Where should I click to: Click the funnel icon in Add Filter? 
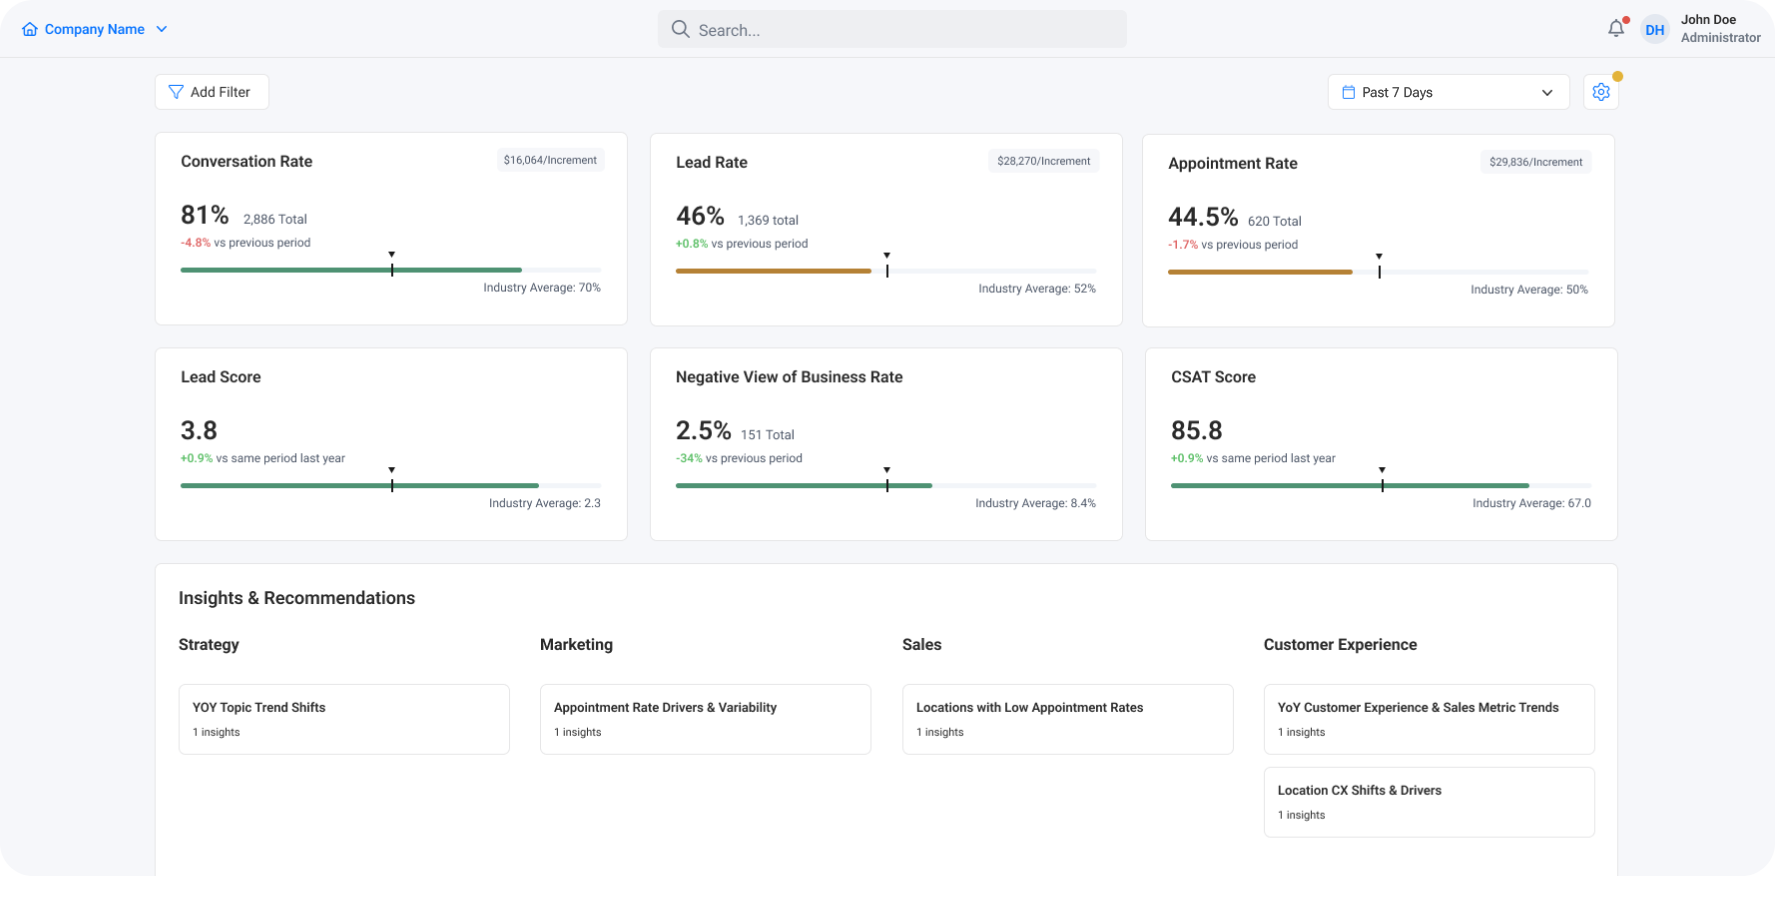point(176,92)
